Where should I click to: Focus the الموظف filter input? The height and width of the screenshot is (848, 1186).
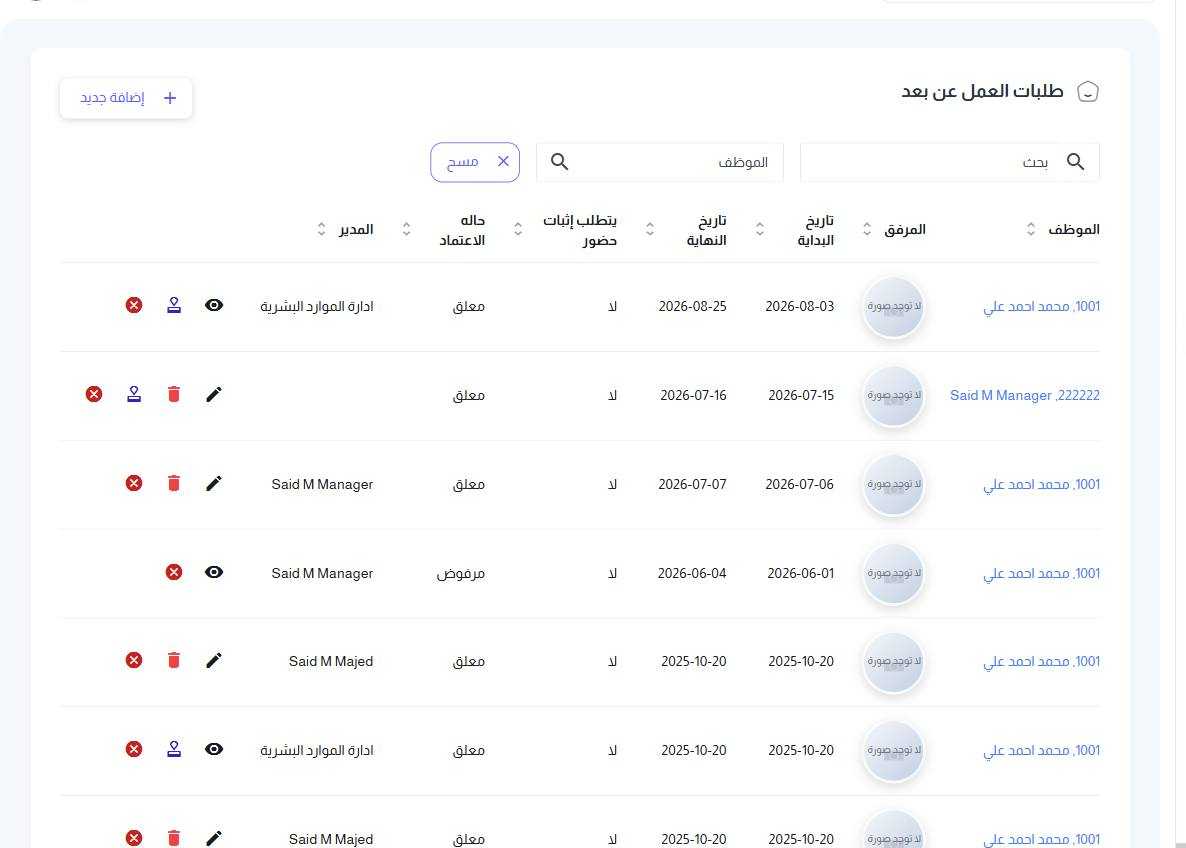[x=660, y=162]
